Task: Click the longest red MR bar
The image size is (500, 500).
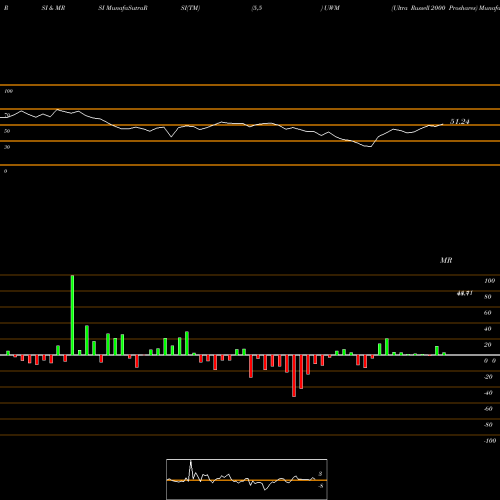Action: (294, 376)
